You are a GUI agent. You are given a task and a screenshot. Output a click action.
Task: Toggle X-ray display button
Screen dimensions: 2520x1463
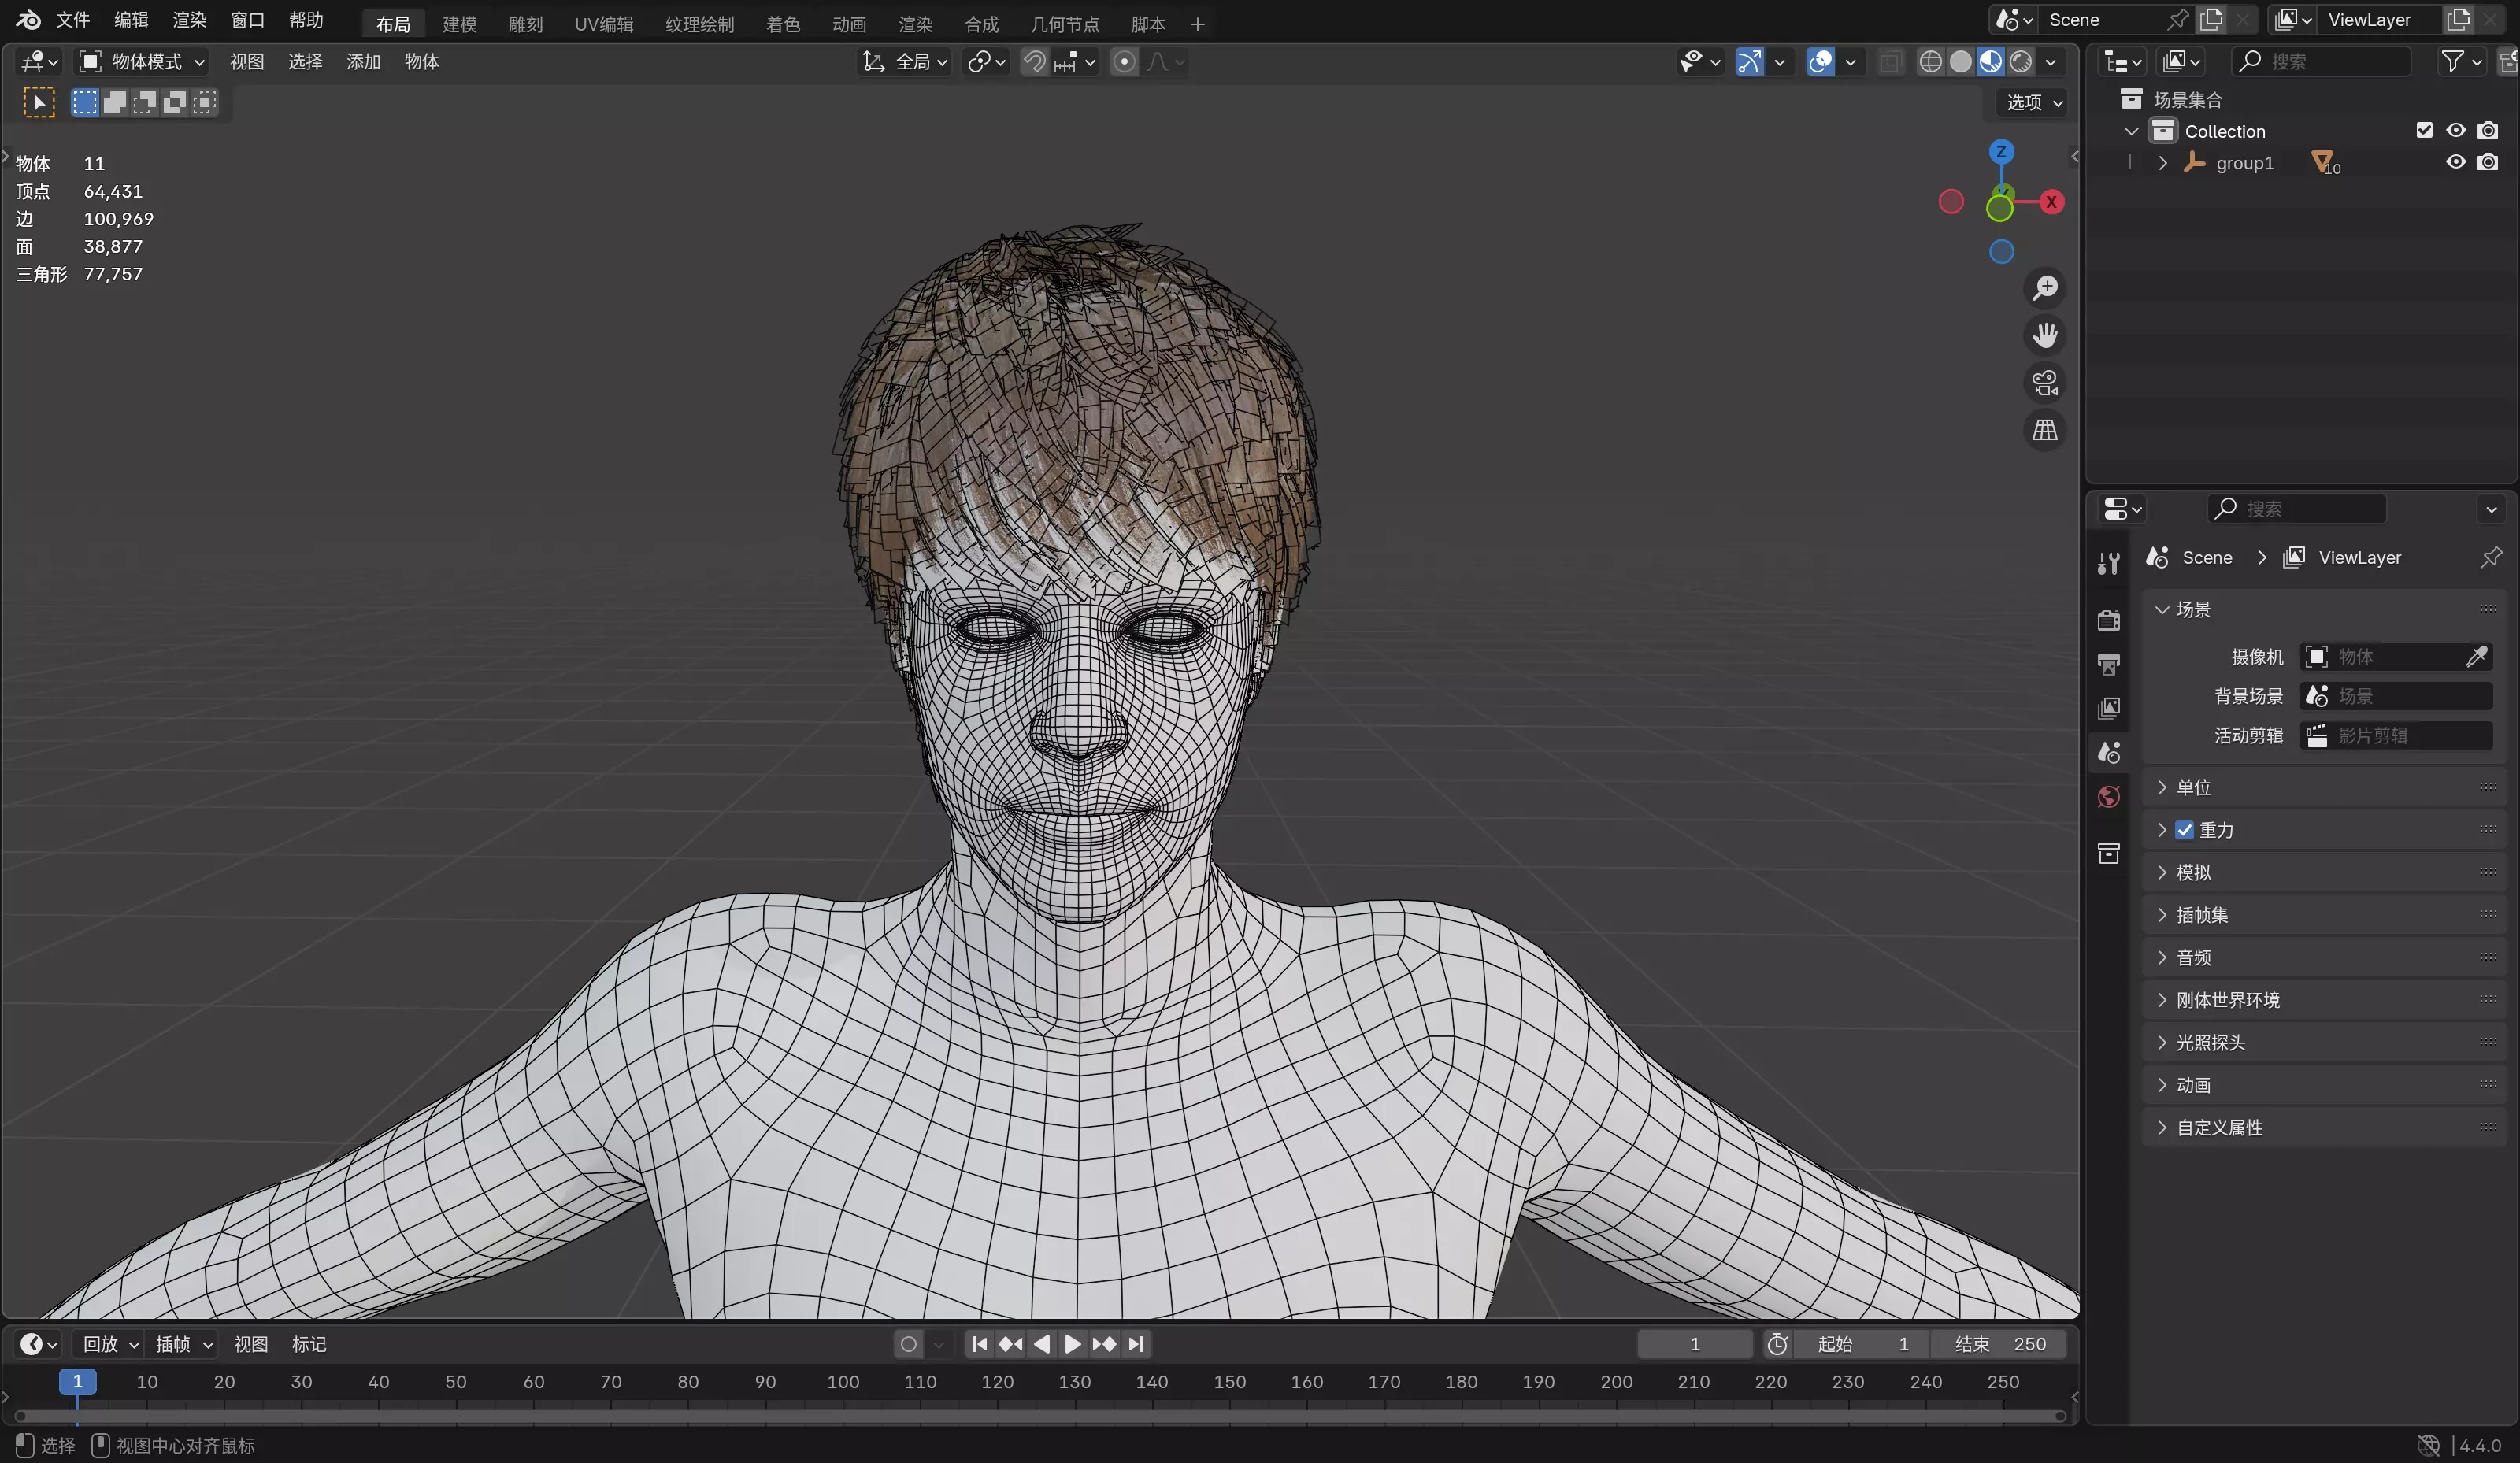tap(1890, 62)
